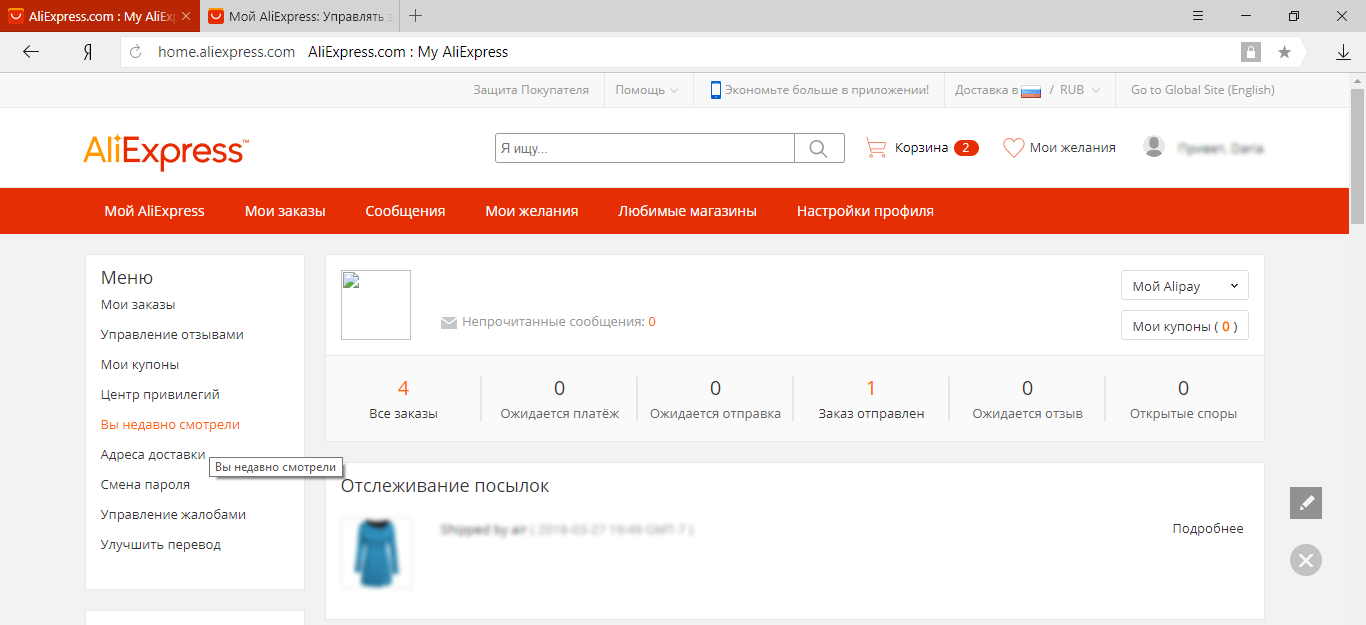Select Настройки профиля in navigation bar
The width and height of the screenshot is (1366, 625).
tap(865, 211)
